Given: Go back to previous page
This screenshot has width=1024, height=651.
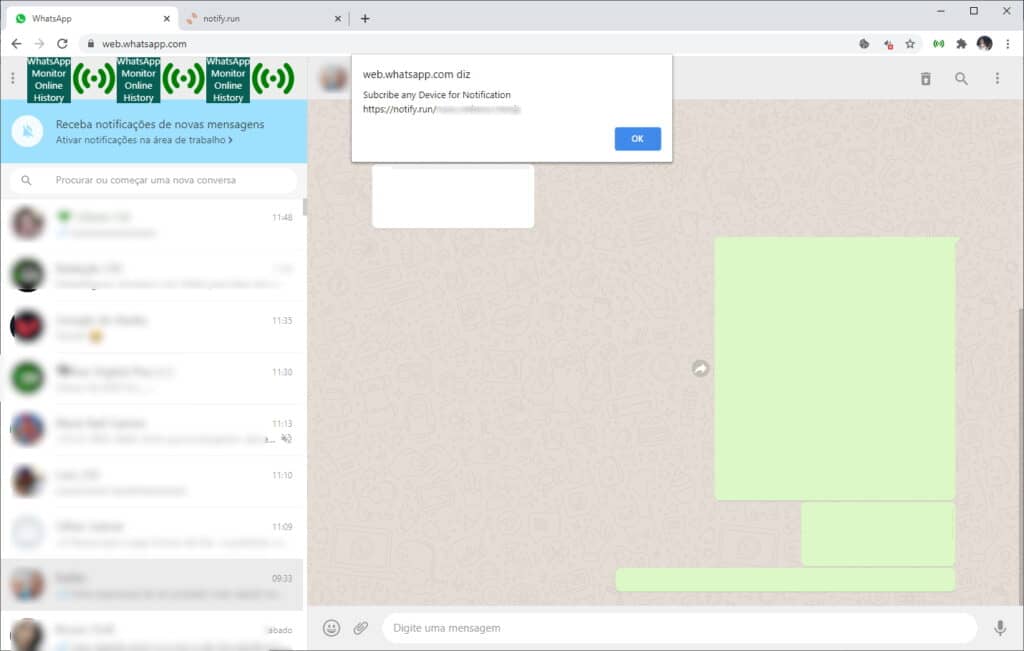Looking at the screenshot, I should tap(16, 44).
